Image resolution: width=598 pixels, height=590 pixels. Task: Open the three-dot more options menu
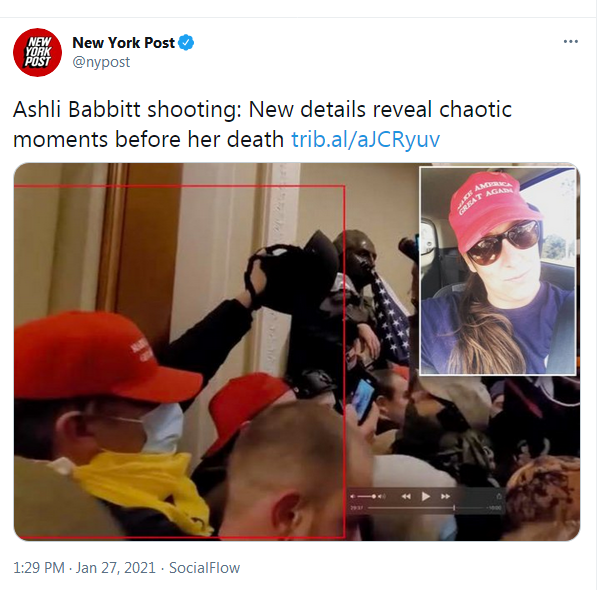(571, 42)
